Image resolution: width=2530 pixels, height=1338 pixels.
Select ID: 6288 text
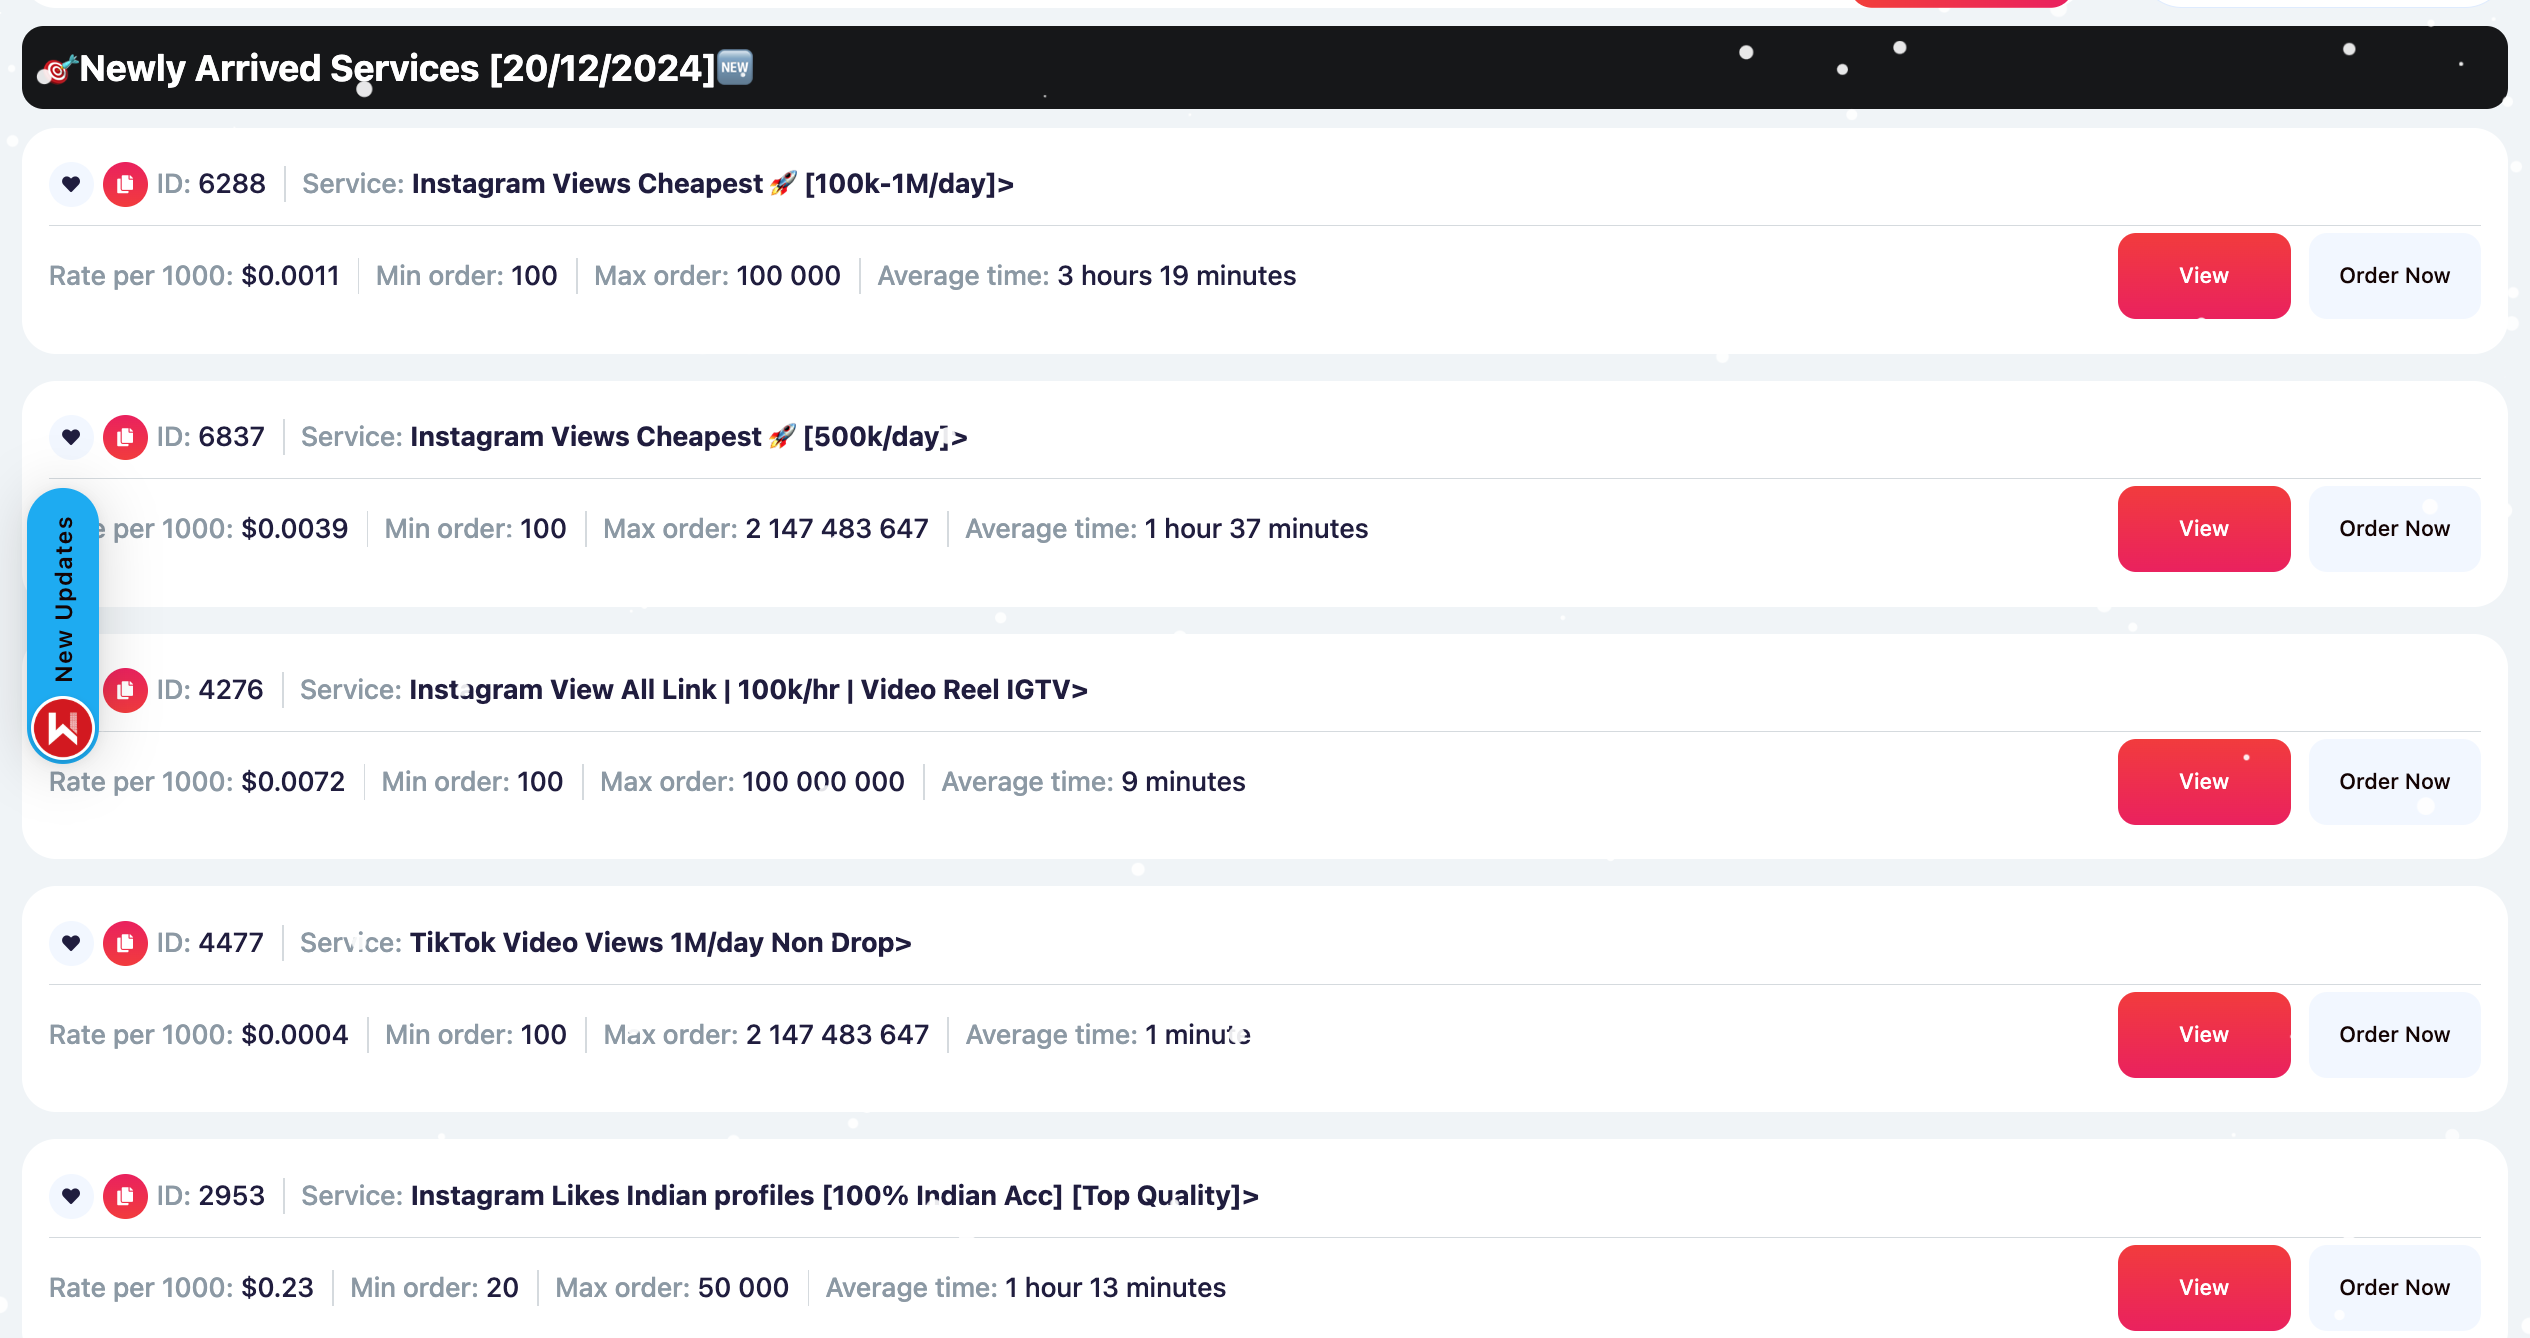tap(211, 184)
